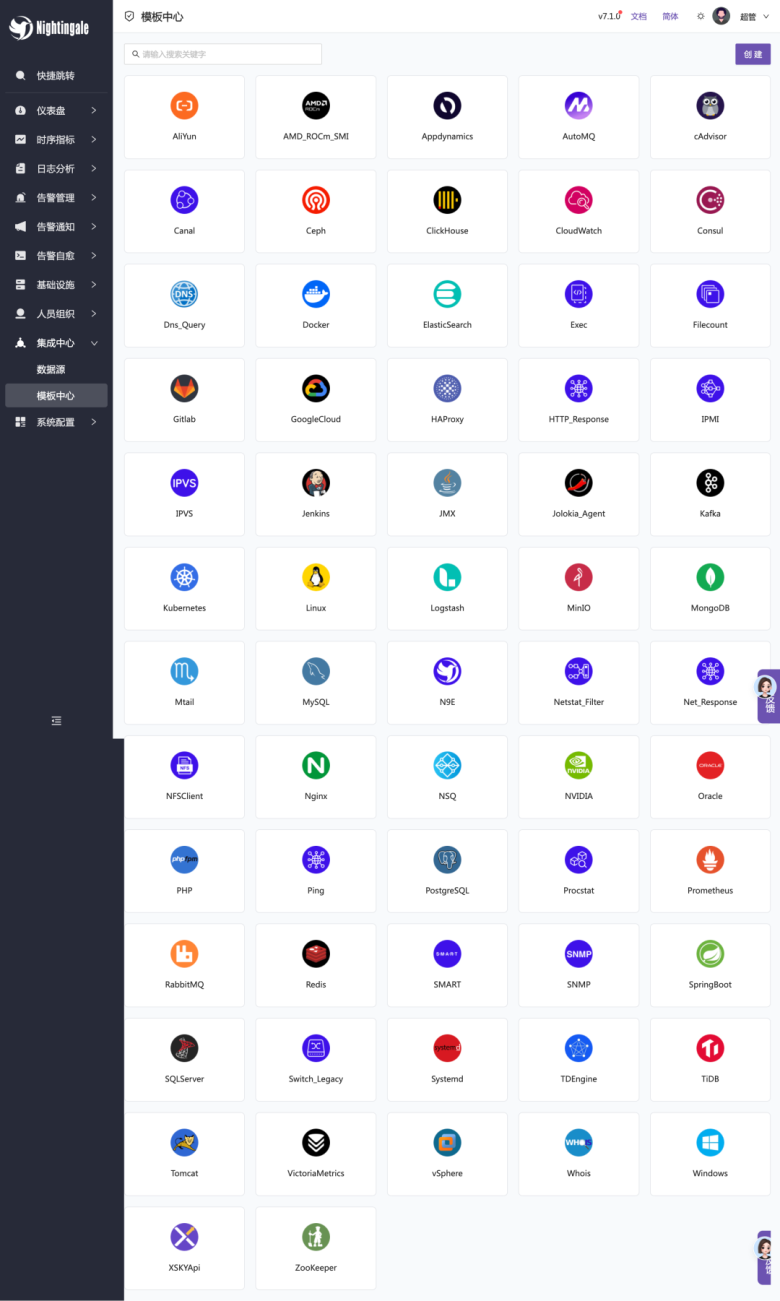Select the Nginx template icon
Screen dimensions: 780x1301
point(316,766)
